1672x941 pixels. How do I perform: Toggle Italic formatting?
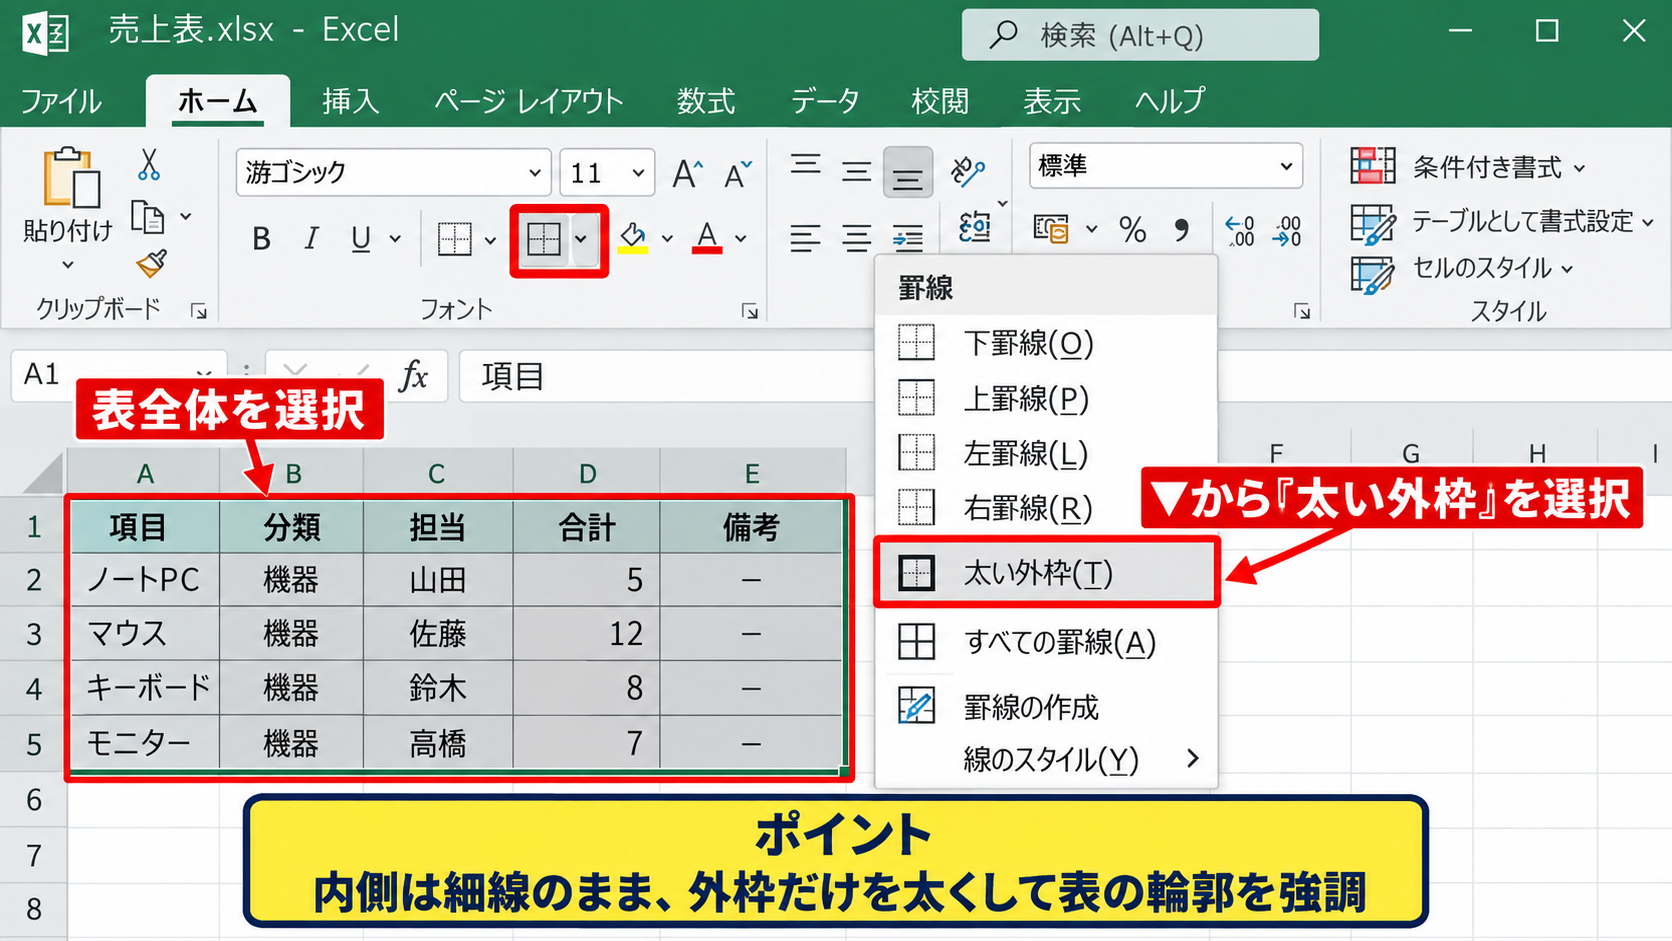[311, 239]
